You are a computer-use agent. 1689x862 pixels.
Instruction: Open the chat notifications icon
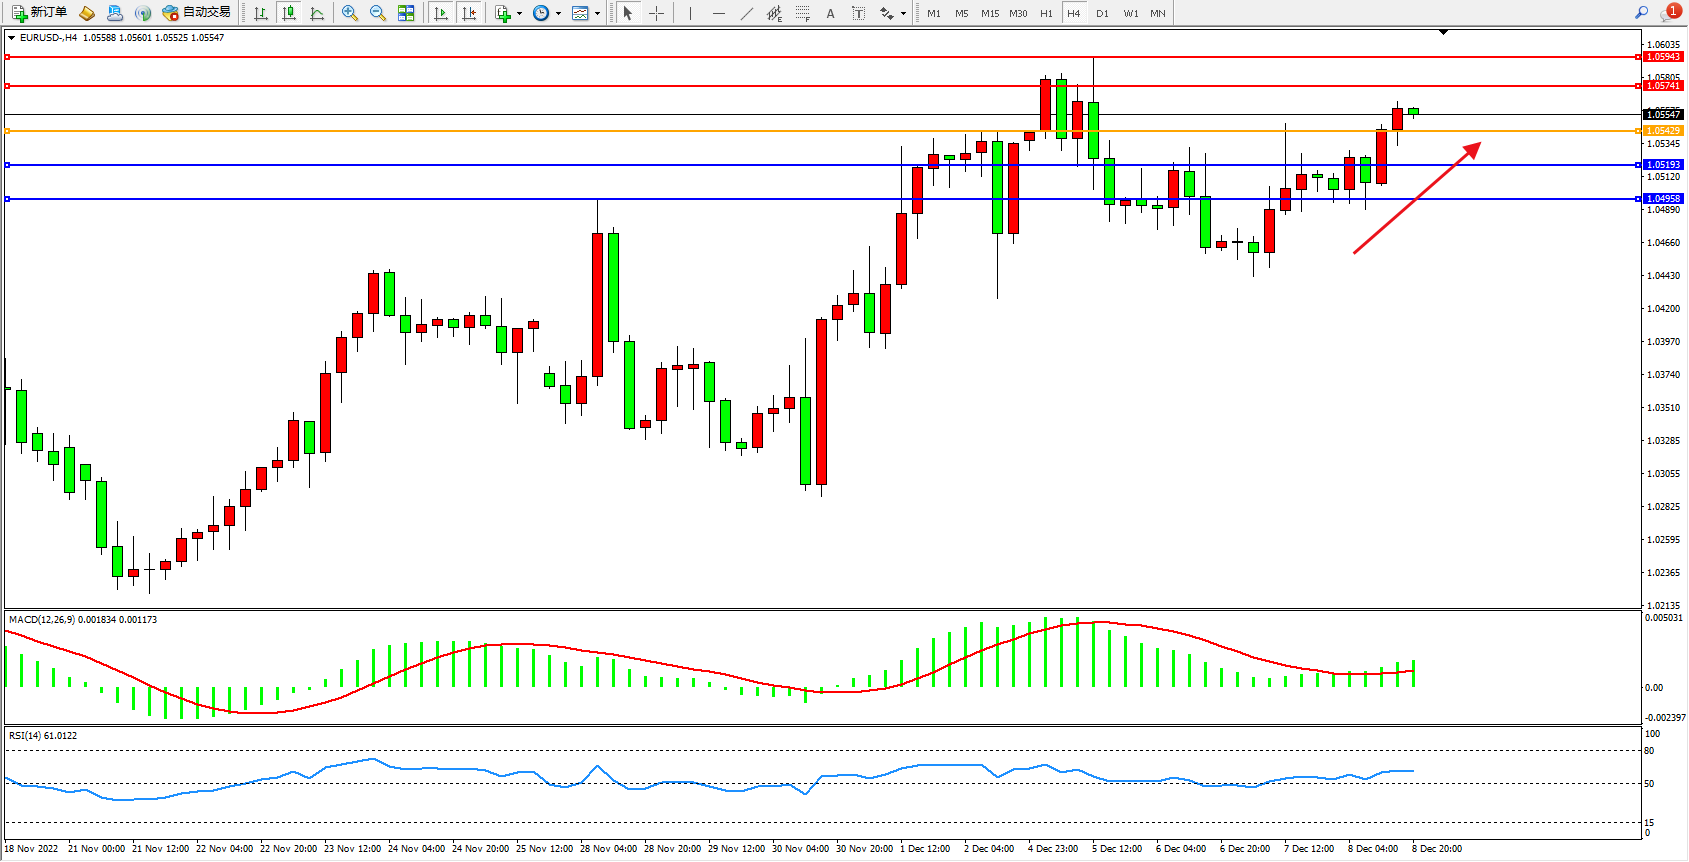(1669, 13)
